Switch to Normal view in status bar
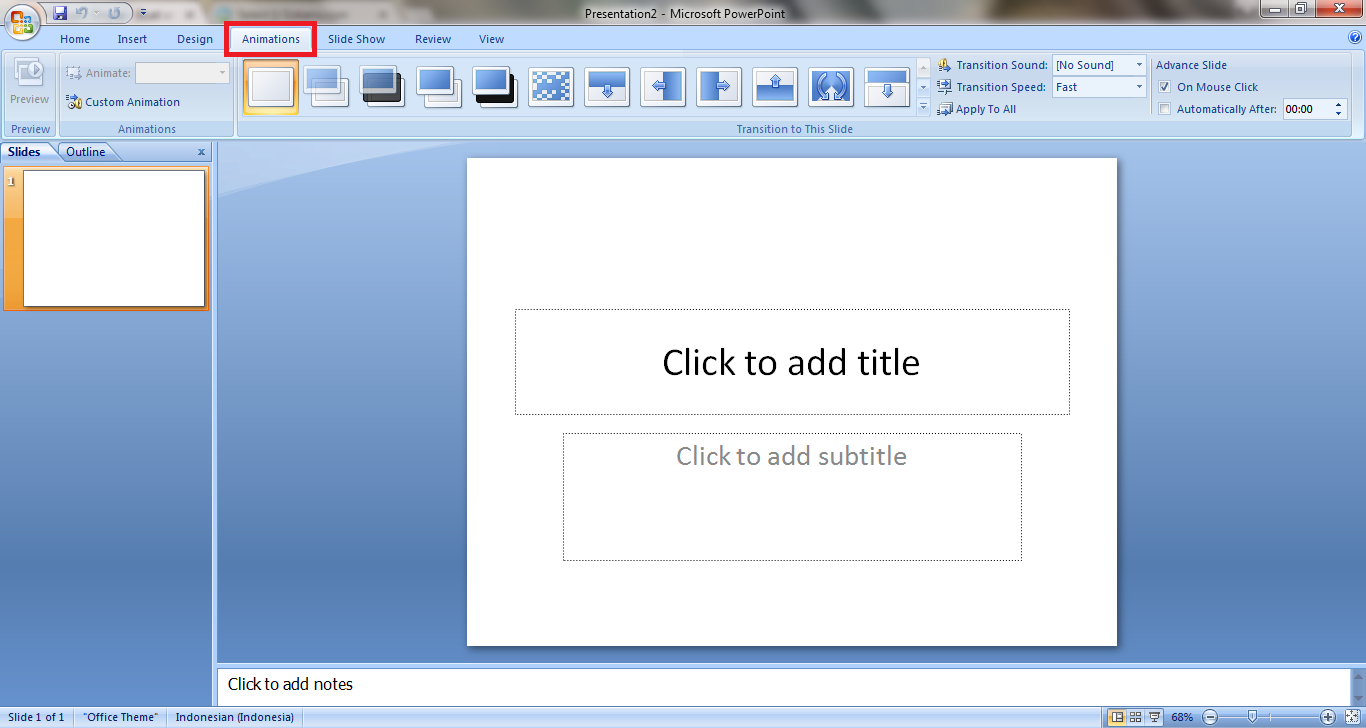This screenshot has width=1366, height=728. coord(1117,717)
